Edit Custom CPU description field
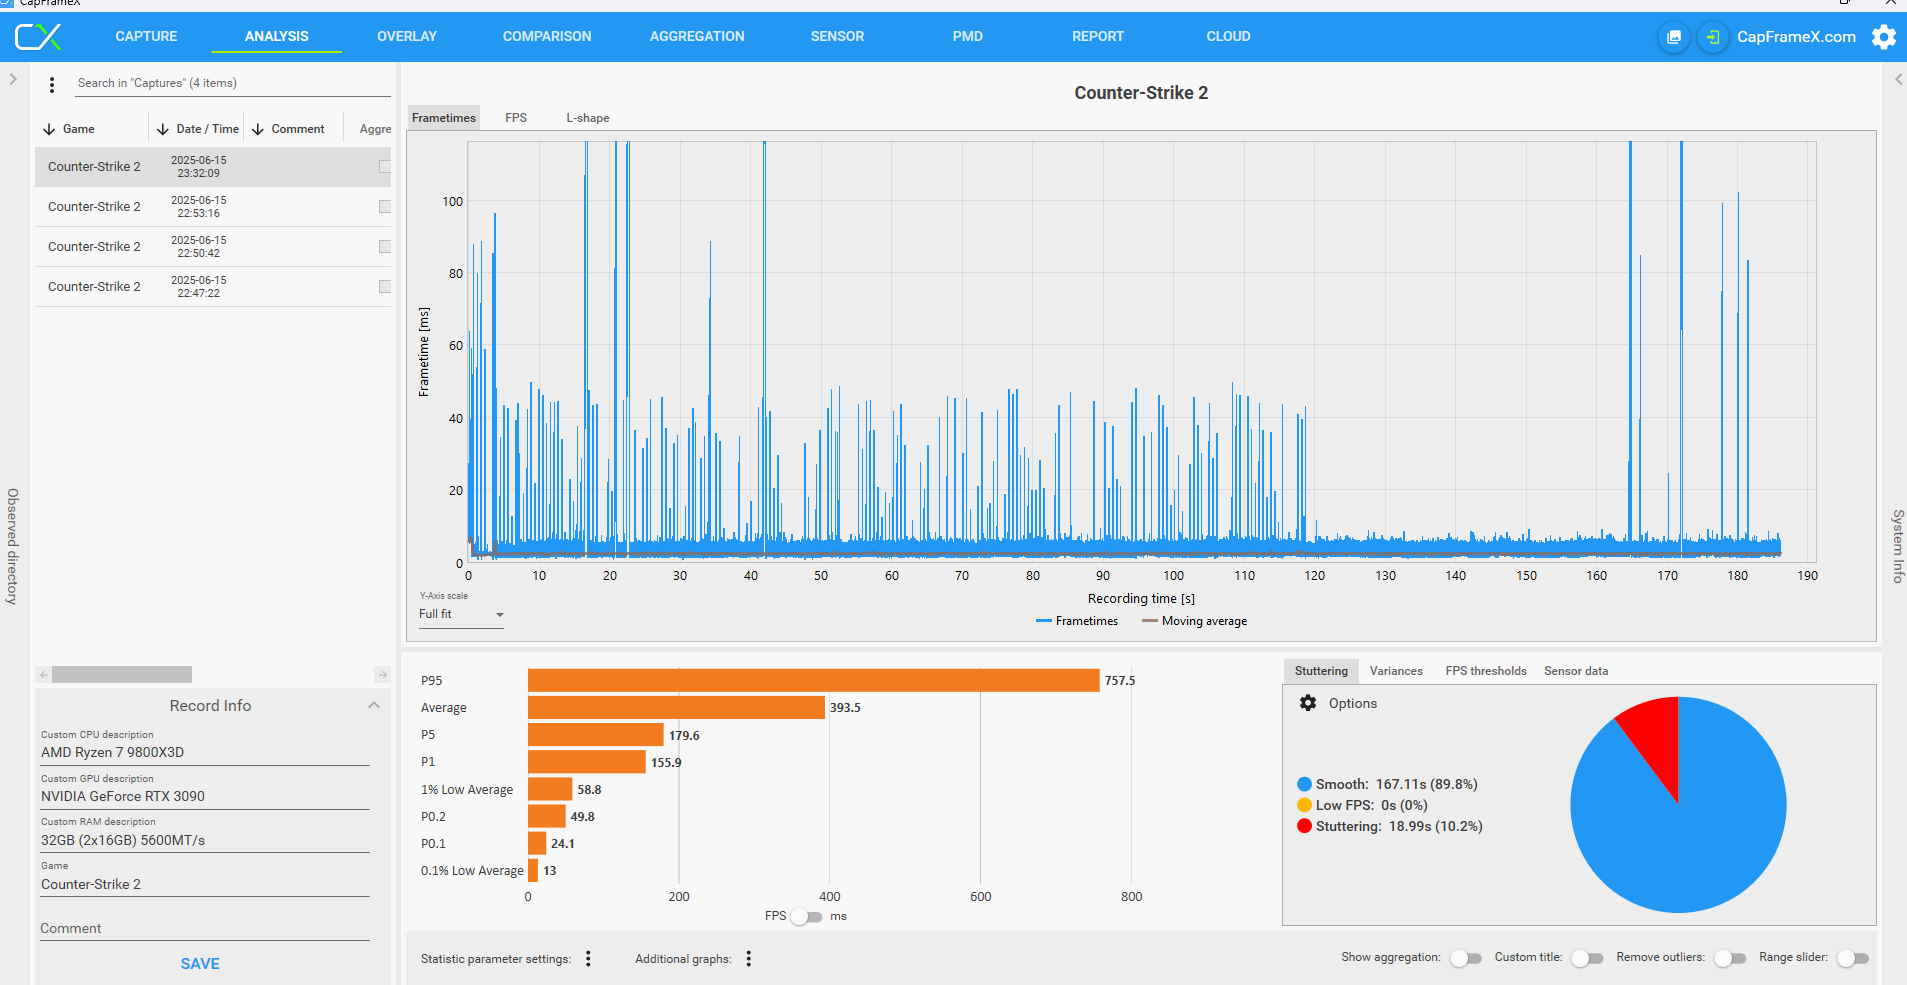 tap(205, 753)
